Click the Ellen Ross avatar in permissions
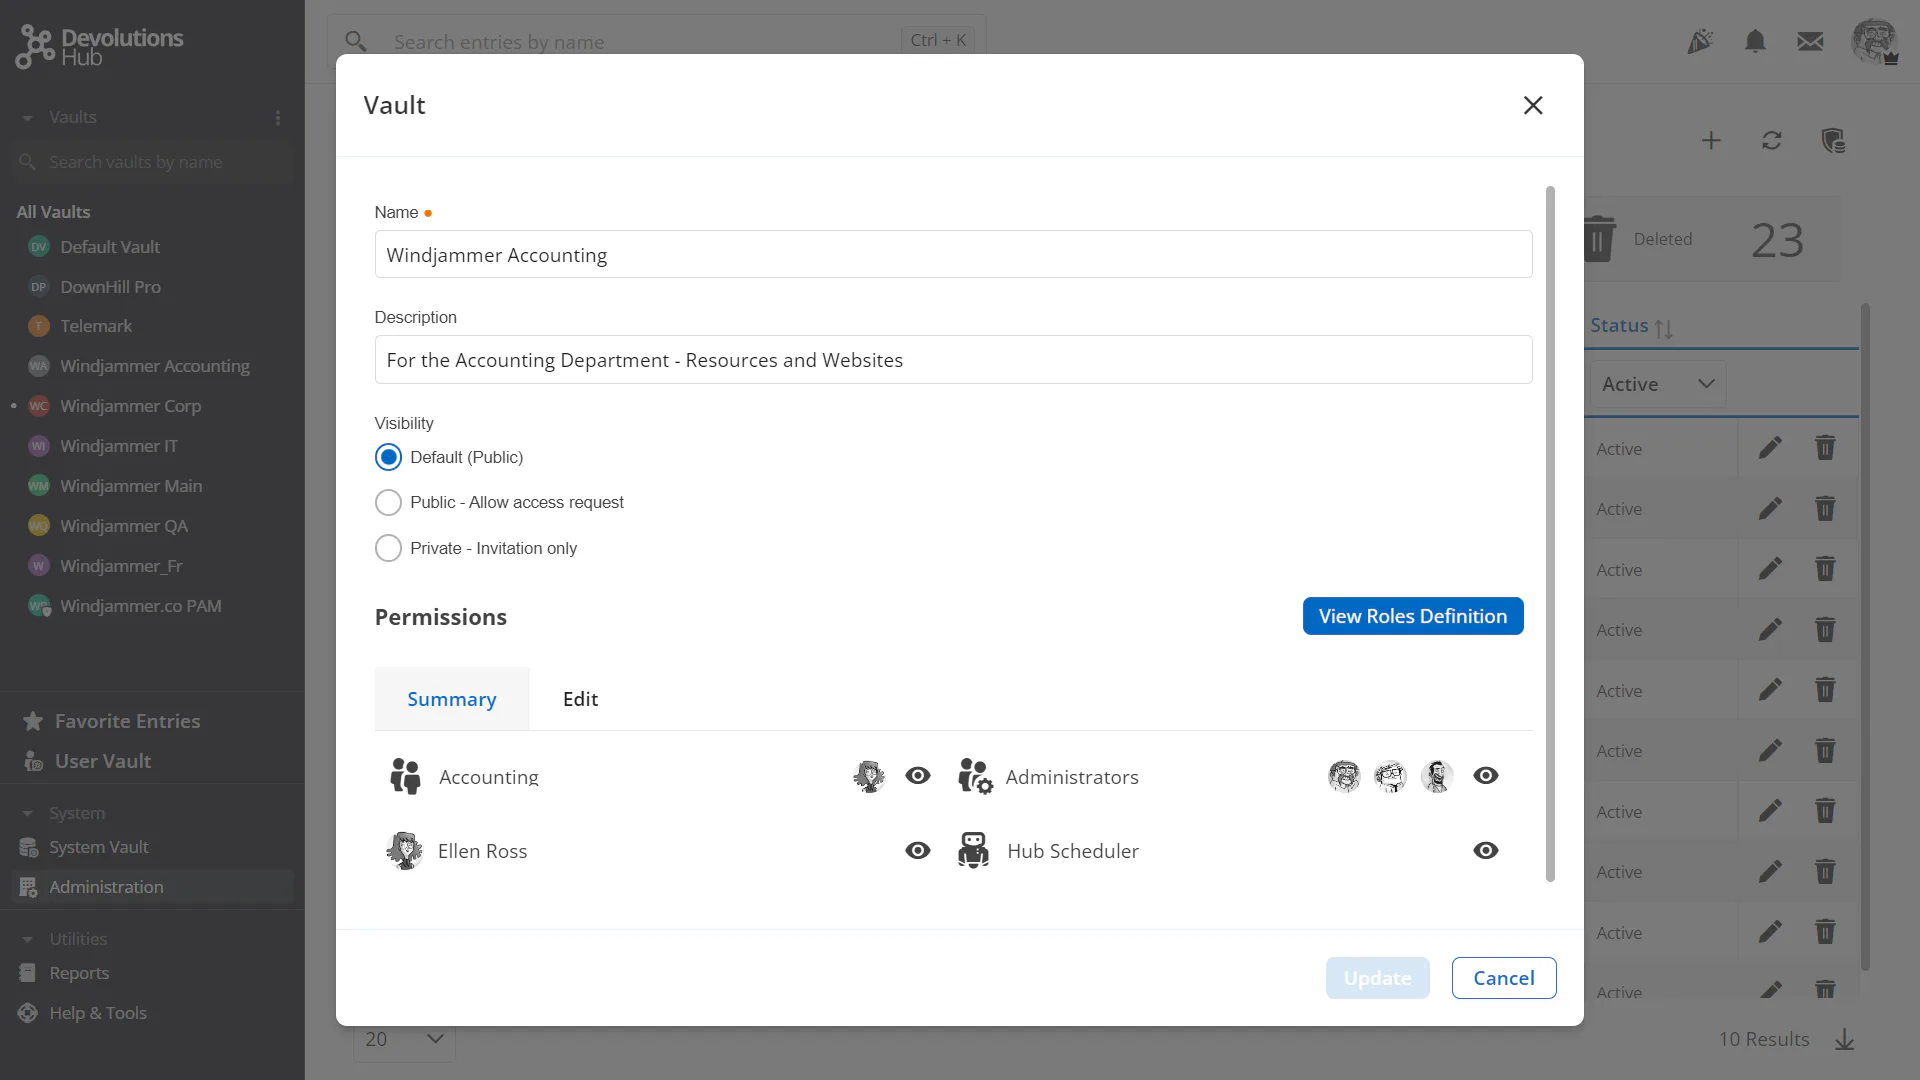 click(404, 851)
